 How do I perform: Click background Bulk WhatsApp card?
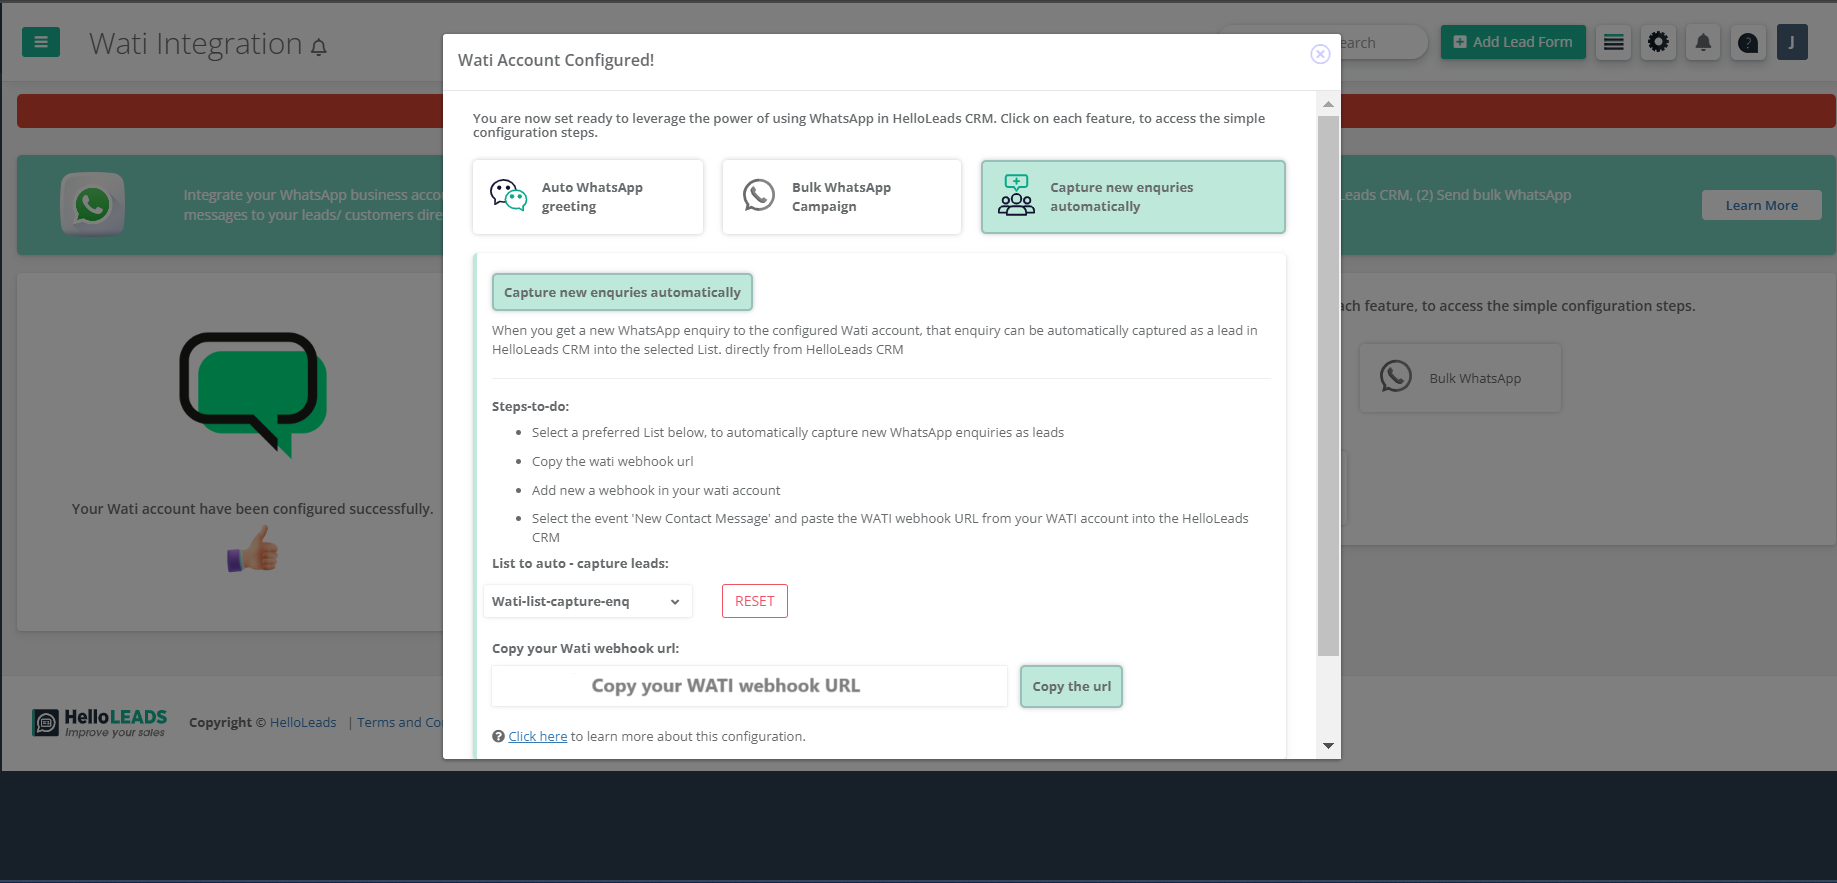[1460, 378]
